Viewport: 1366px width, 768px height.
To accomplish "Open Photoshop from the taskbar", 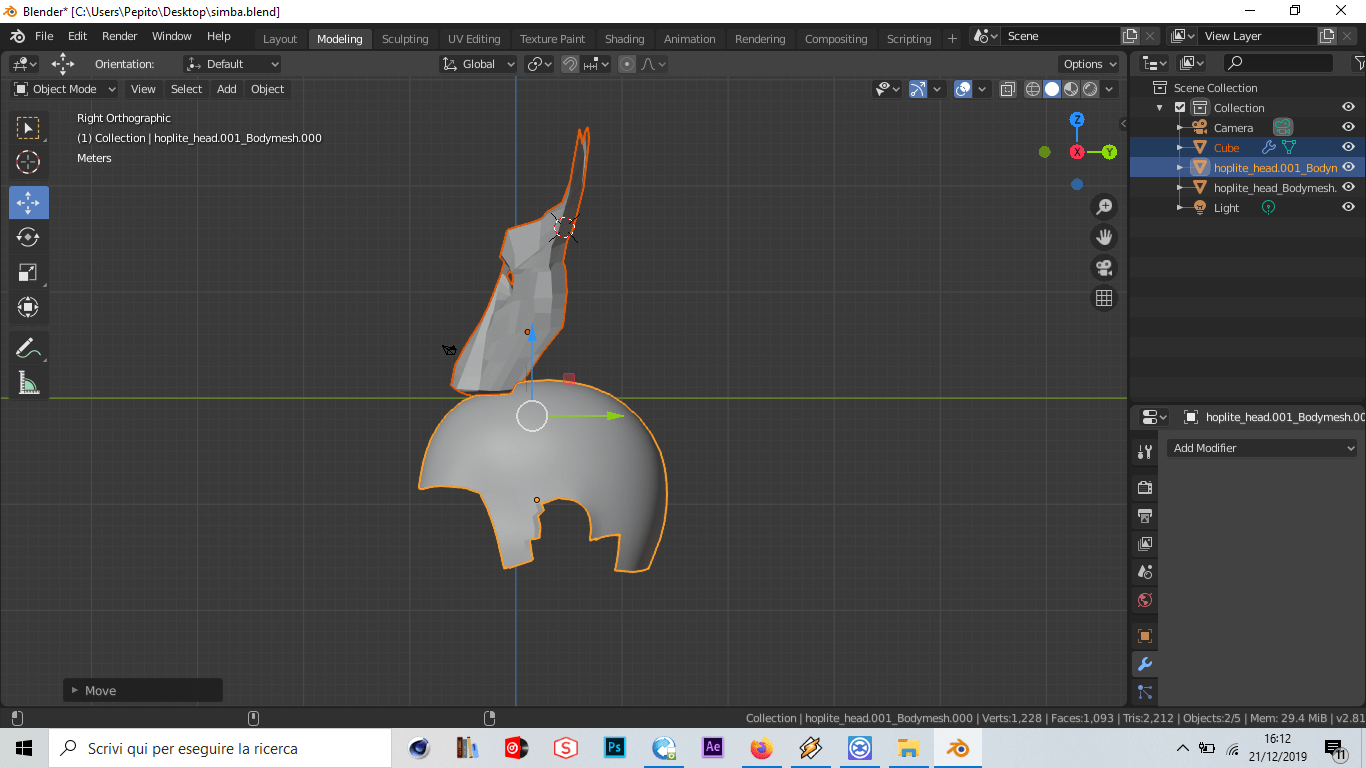I will (615, 748).
